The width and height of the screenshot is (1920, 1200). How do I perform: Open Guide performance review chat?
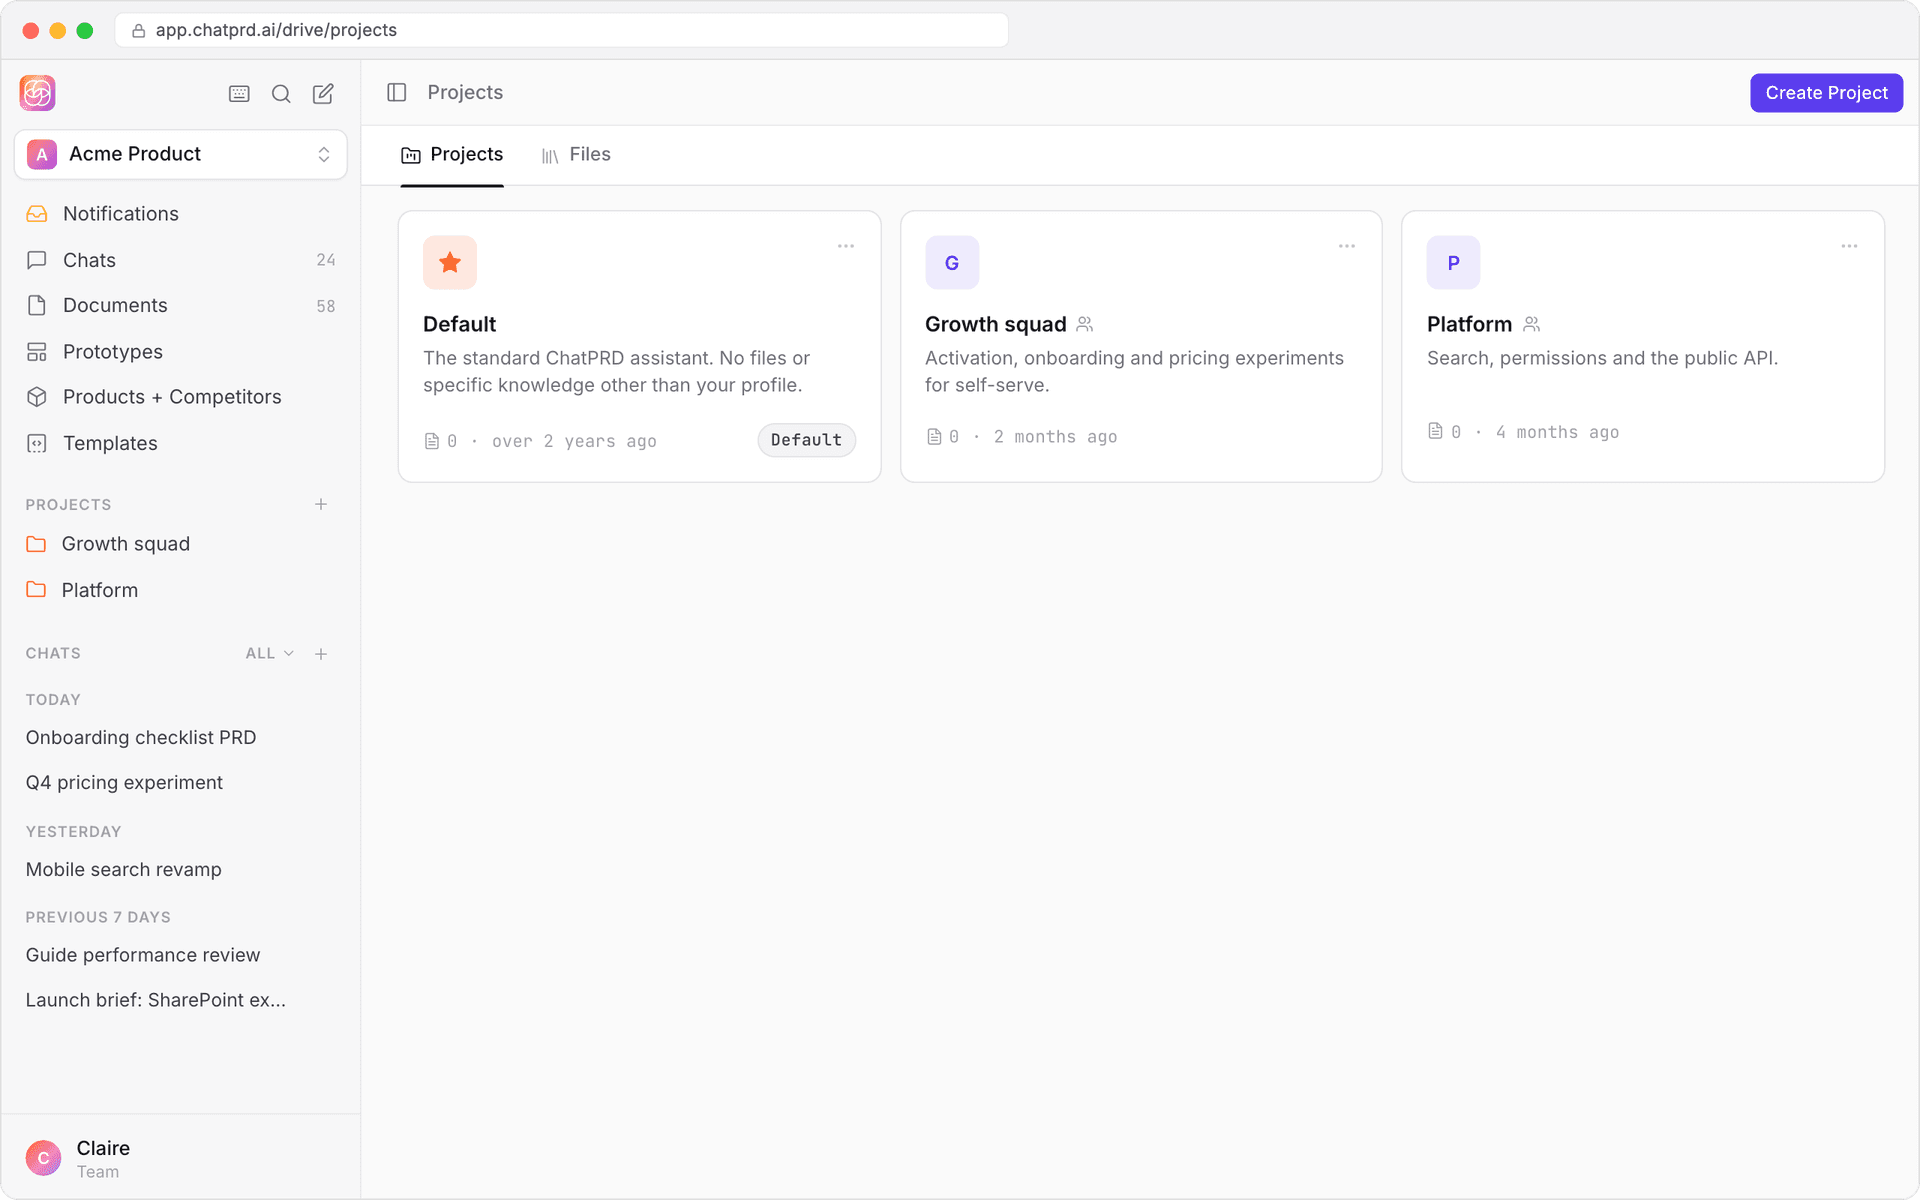pos(143,955)
